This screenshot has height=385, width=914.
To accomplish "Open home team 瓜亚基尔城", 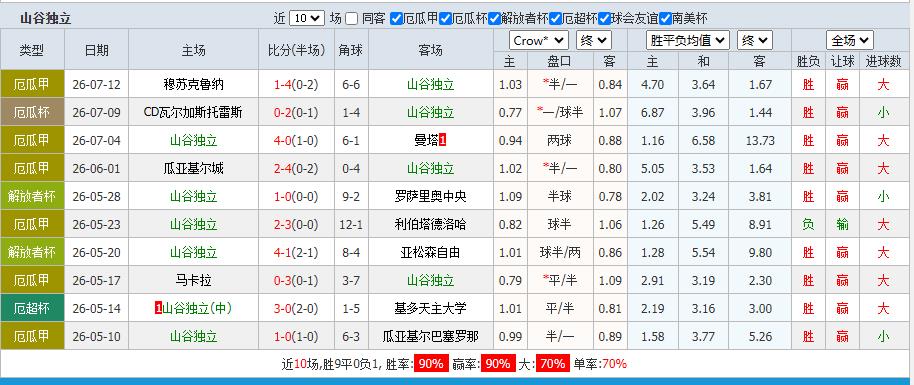I will 194,169.
